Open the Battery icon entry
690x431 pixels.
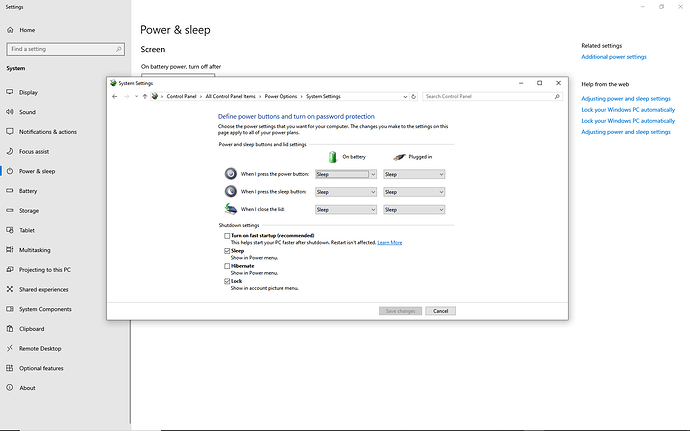click(x=10, y=191)
